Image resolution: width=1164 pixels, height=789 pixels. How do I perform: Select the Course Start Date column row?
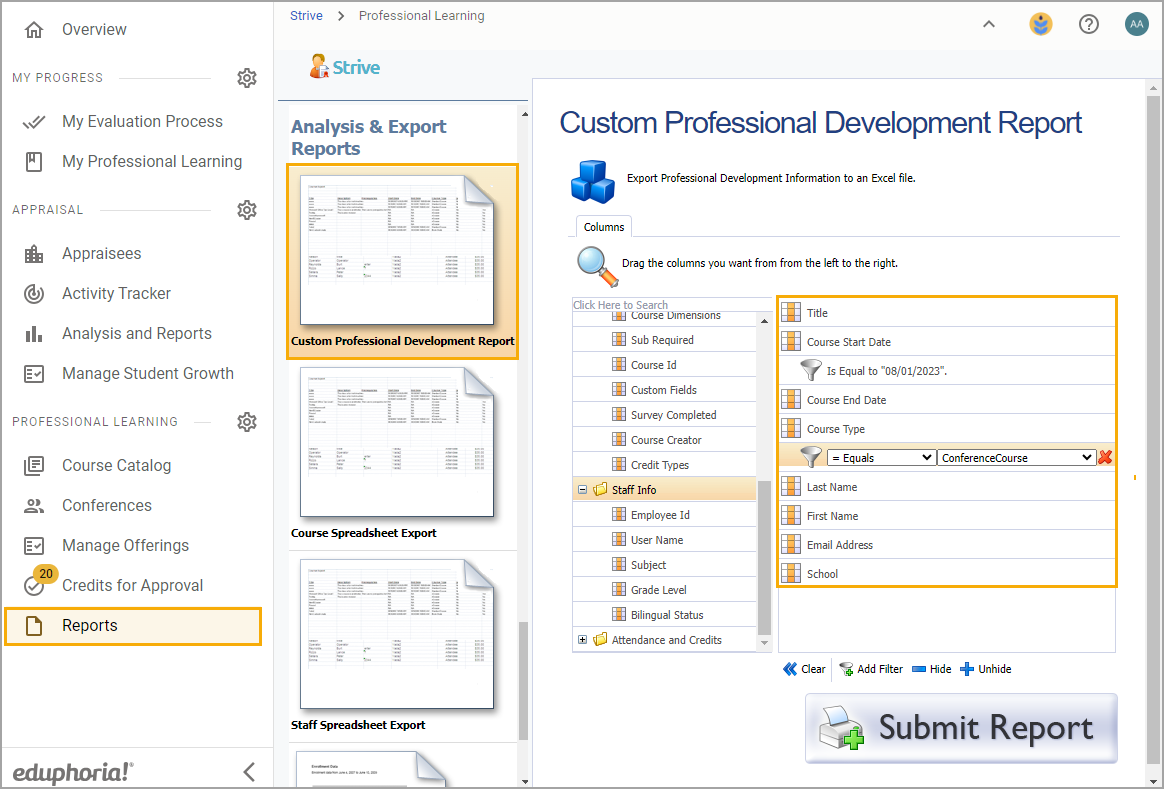pyautogui.click(x=947, y=342)
